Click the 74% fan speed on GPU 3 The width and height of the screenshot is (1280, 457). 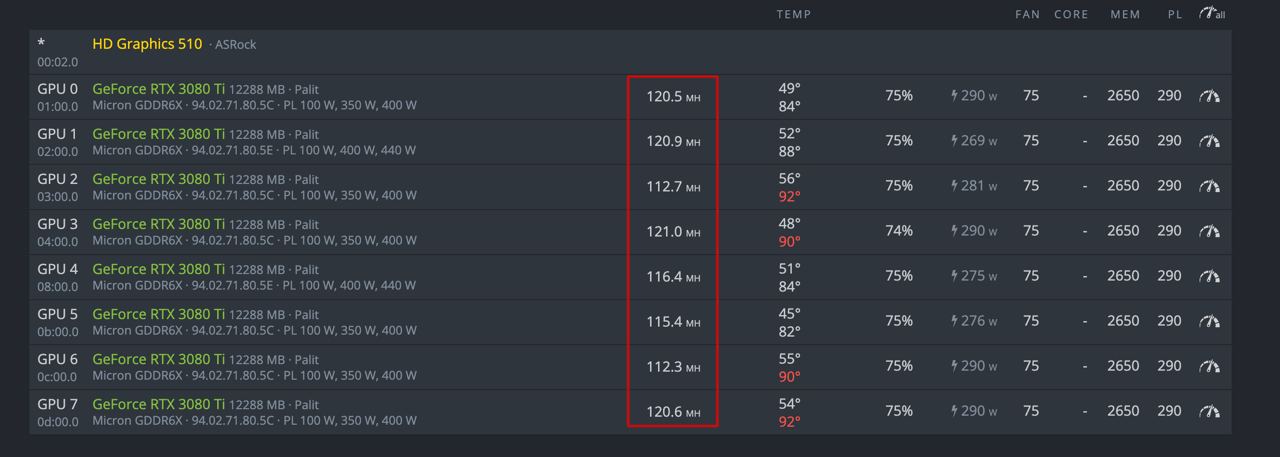coord(898,231)
